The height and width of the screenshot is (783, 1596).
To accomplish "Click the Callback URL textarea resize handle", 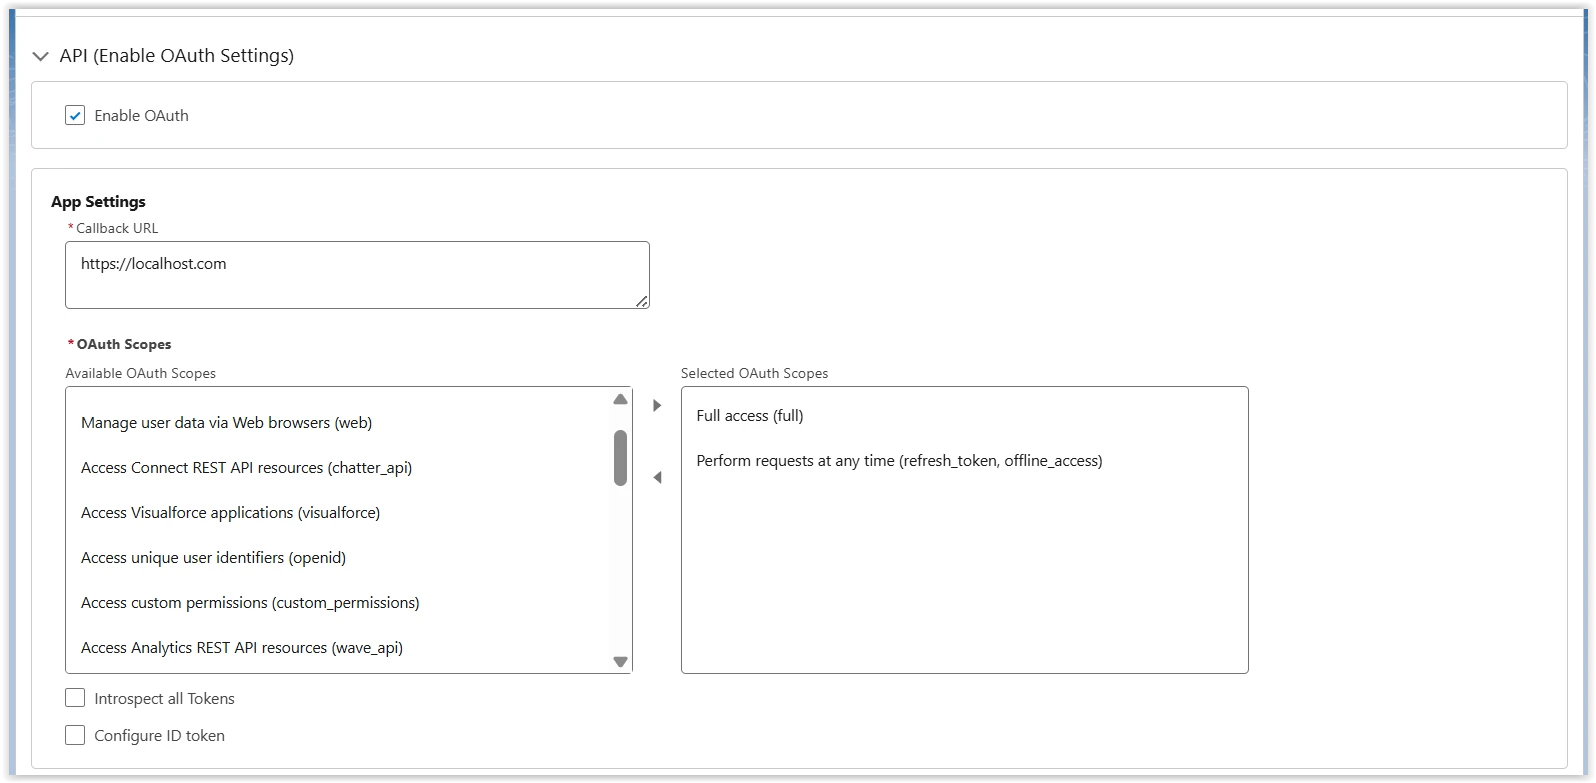I will [642, 301].
